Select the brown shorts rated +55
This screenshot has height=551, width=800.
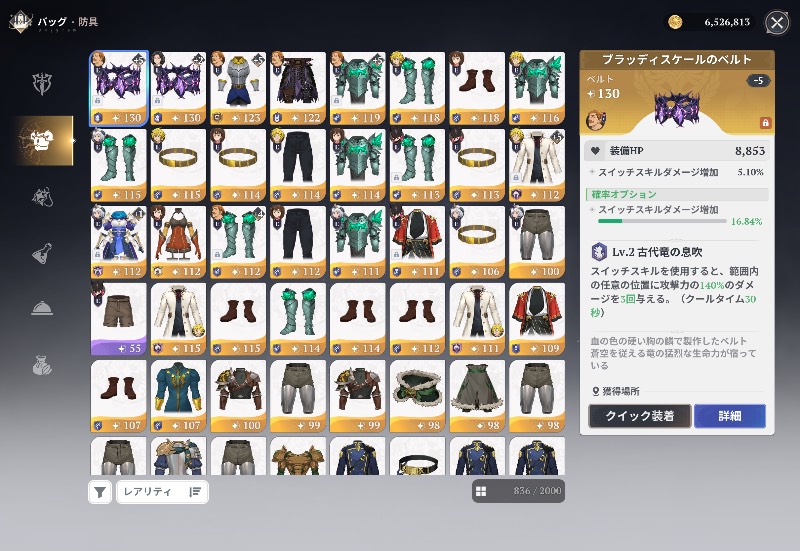(119, 319)
